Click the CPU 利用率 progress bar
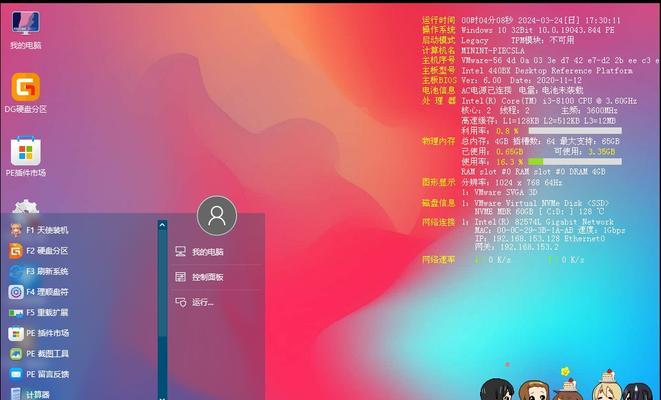 (575, 131)
